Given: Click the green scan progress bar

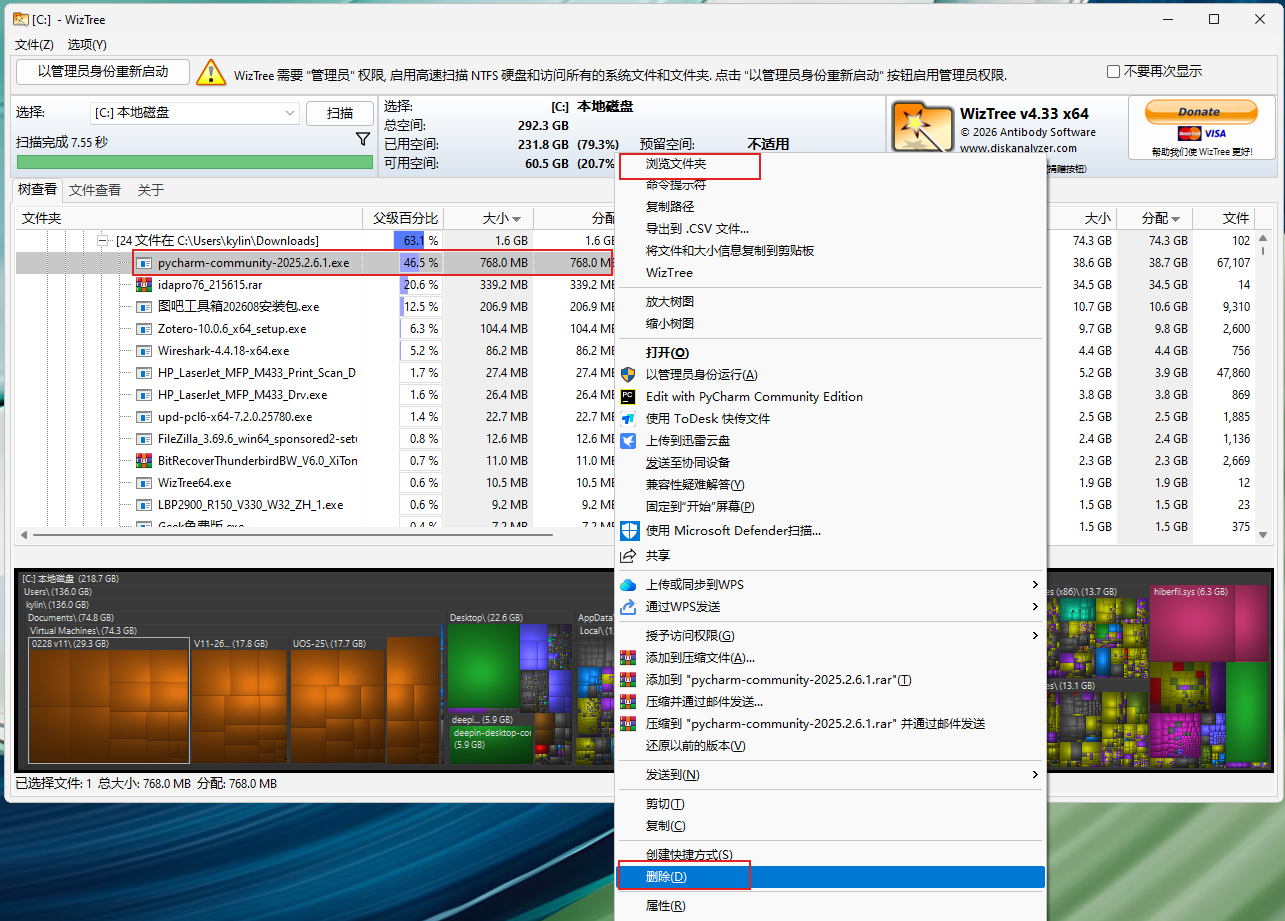Looking at the screenshot, I should pos(195,162).
